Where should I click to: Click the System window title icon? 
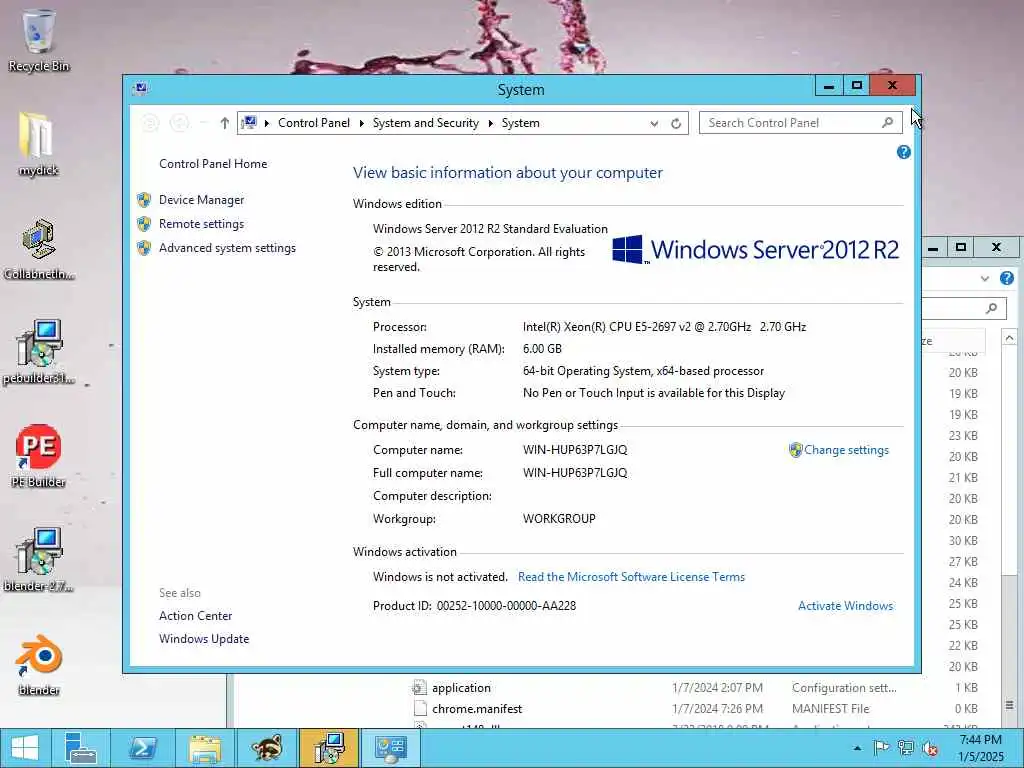(140, 88)
